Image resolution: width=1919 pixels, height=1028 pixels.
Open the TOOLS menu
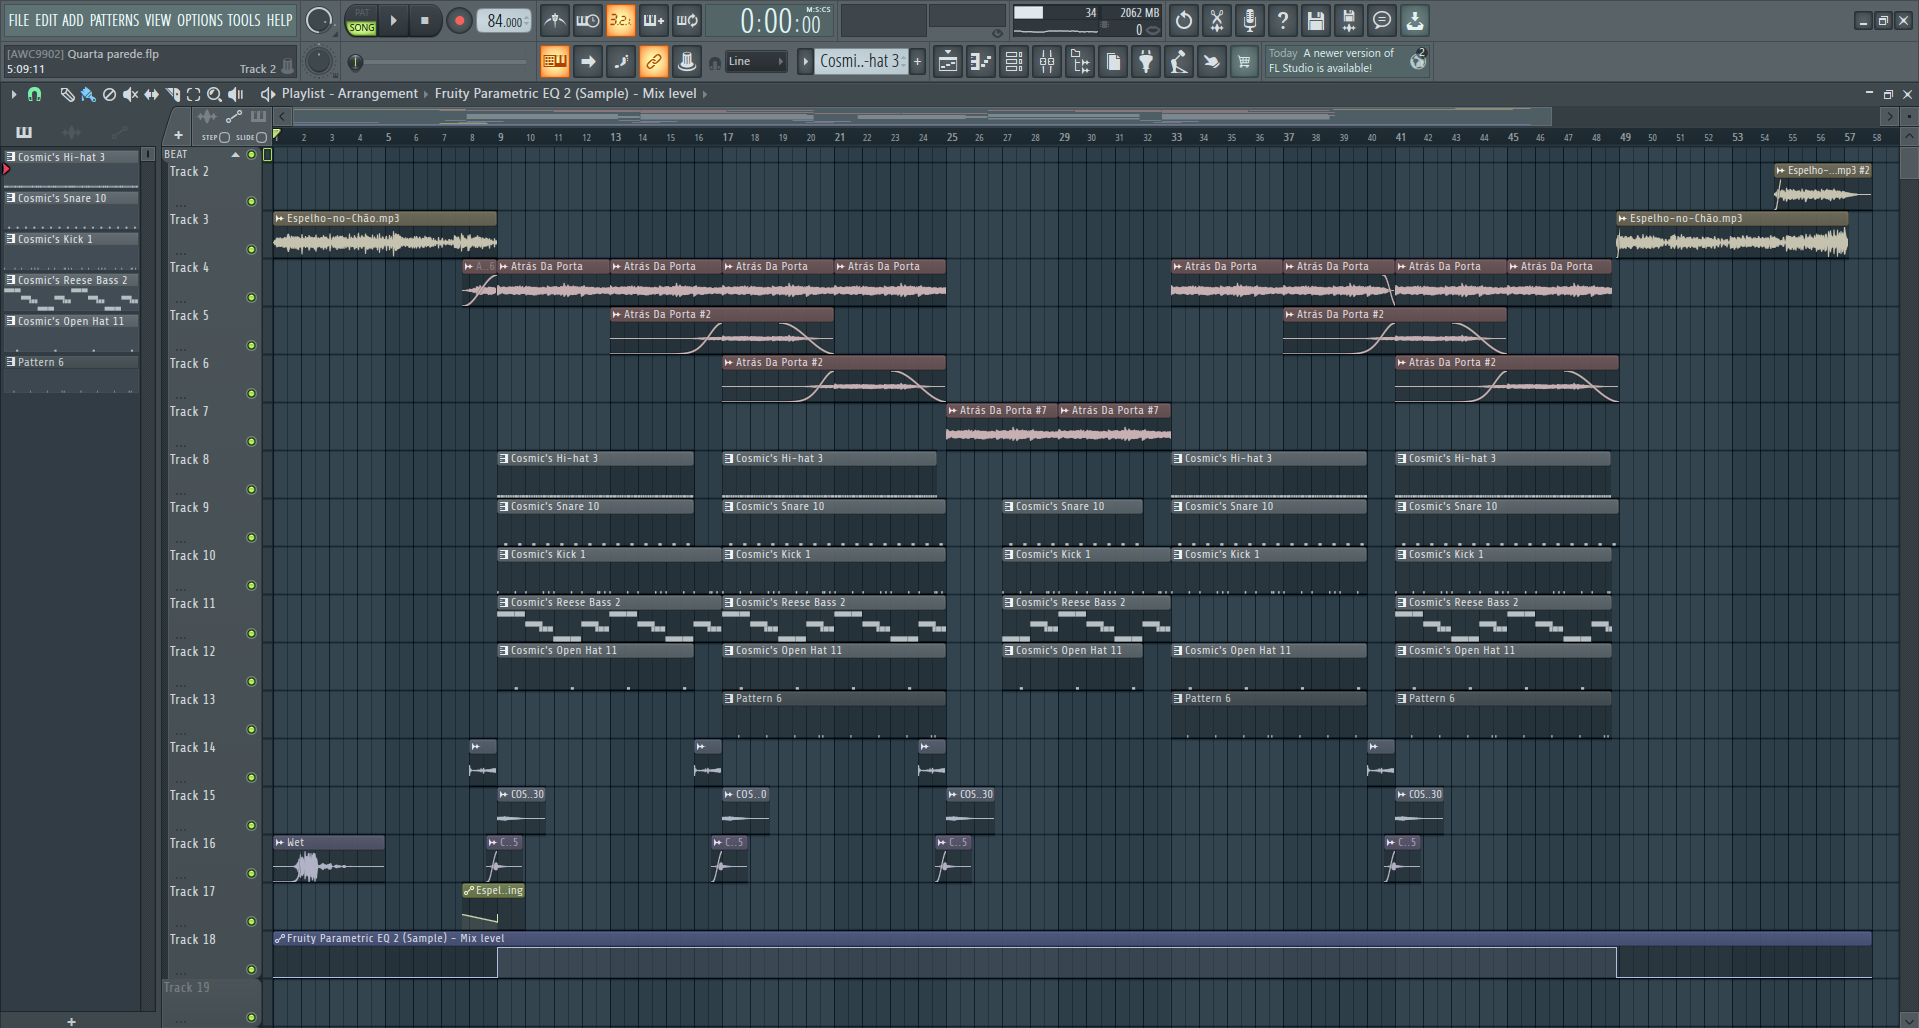click(x=244, y=20)
